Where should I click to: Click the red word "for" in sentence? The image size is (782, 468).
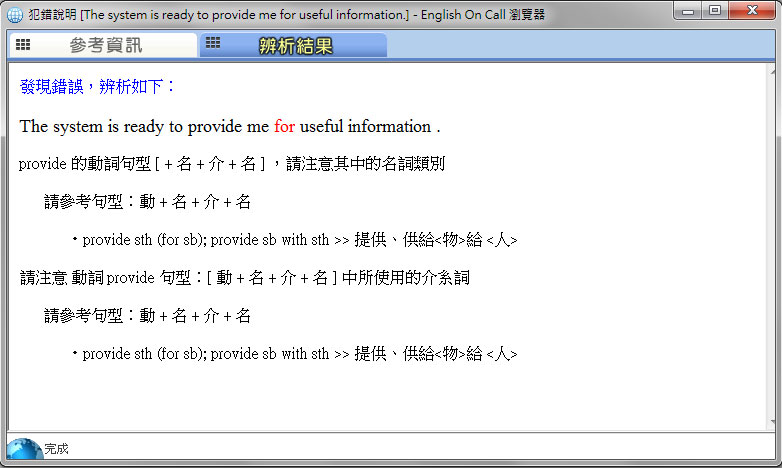click(x=284, y=127)
